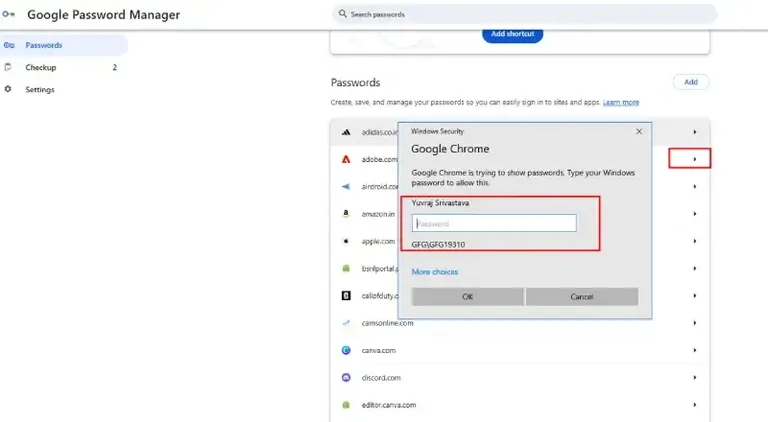Open the Checkup section

coord(64,67)
